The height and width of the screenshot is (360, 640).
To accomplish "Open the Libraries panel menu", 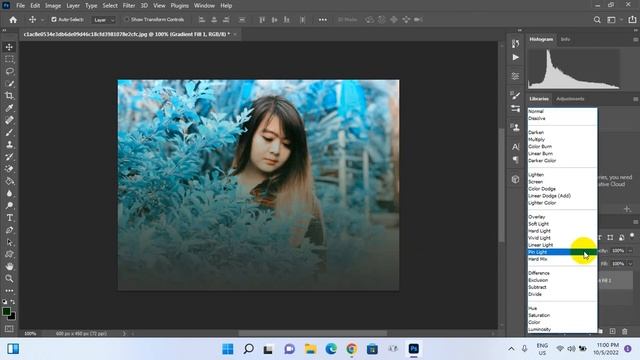I will (x=636, y=99).
